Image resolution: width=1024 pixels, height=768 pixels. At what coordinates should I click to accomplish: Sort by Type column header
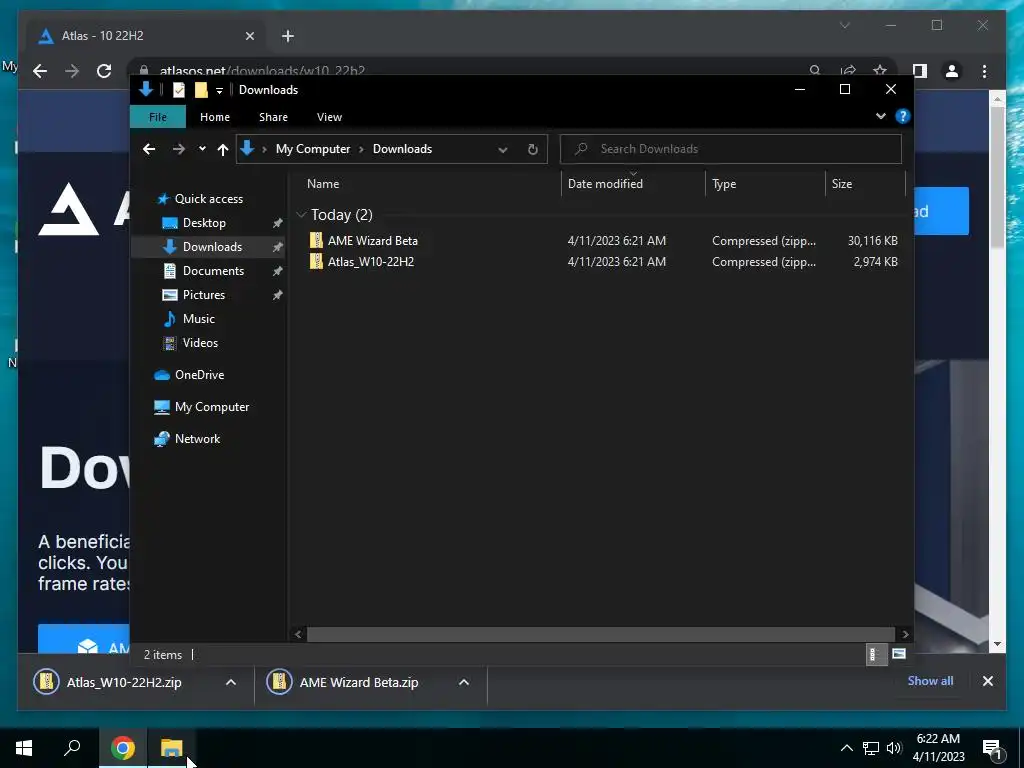(724, 184)
